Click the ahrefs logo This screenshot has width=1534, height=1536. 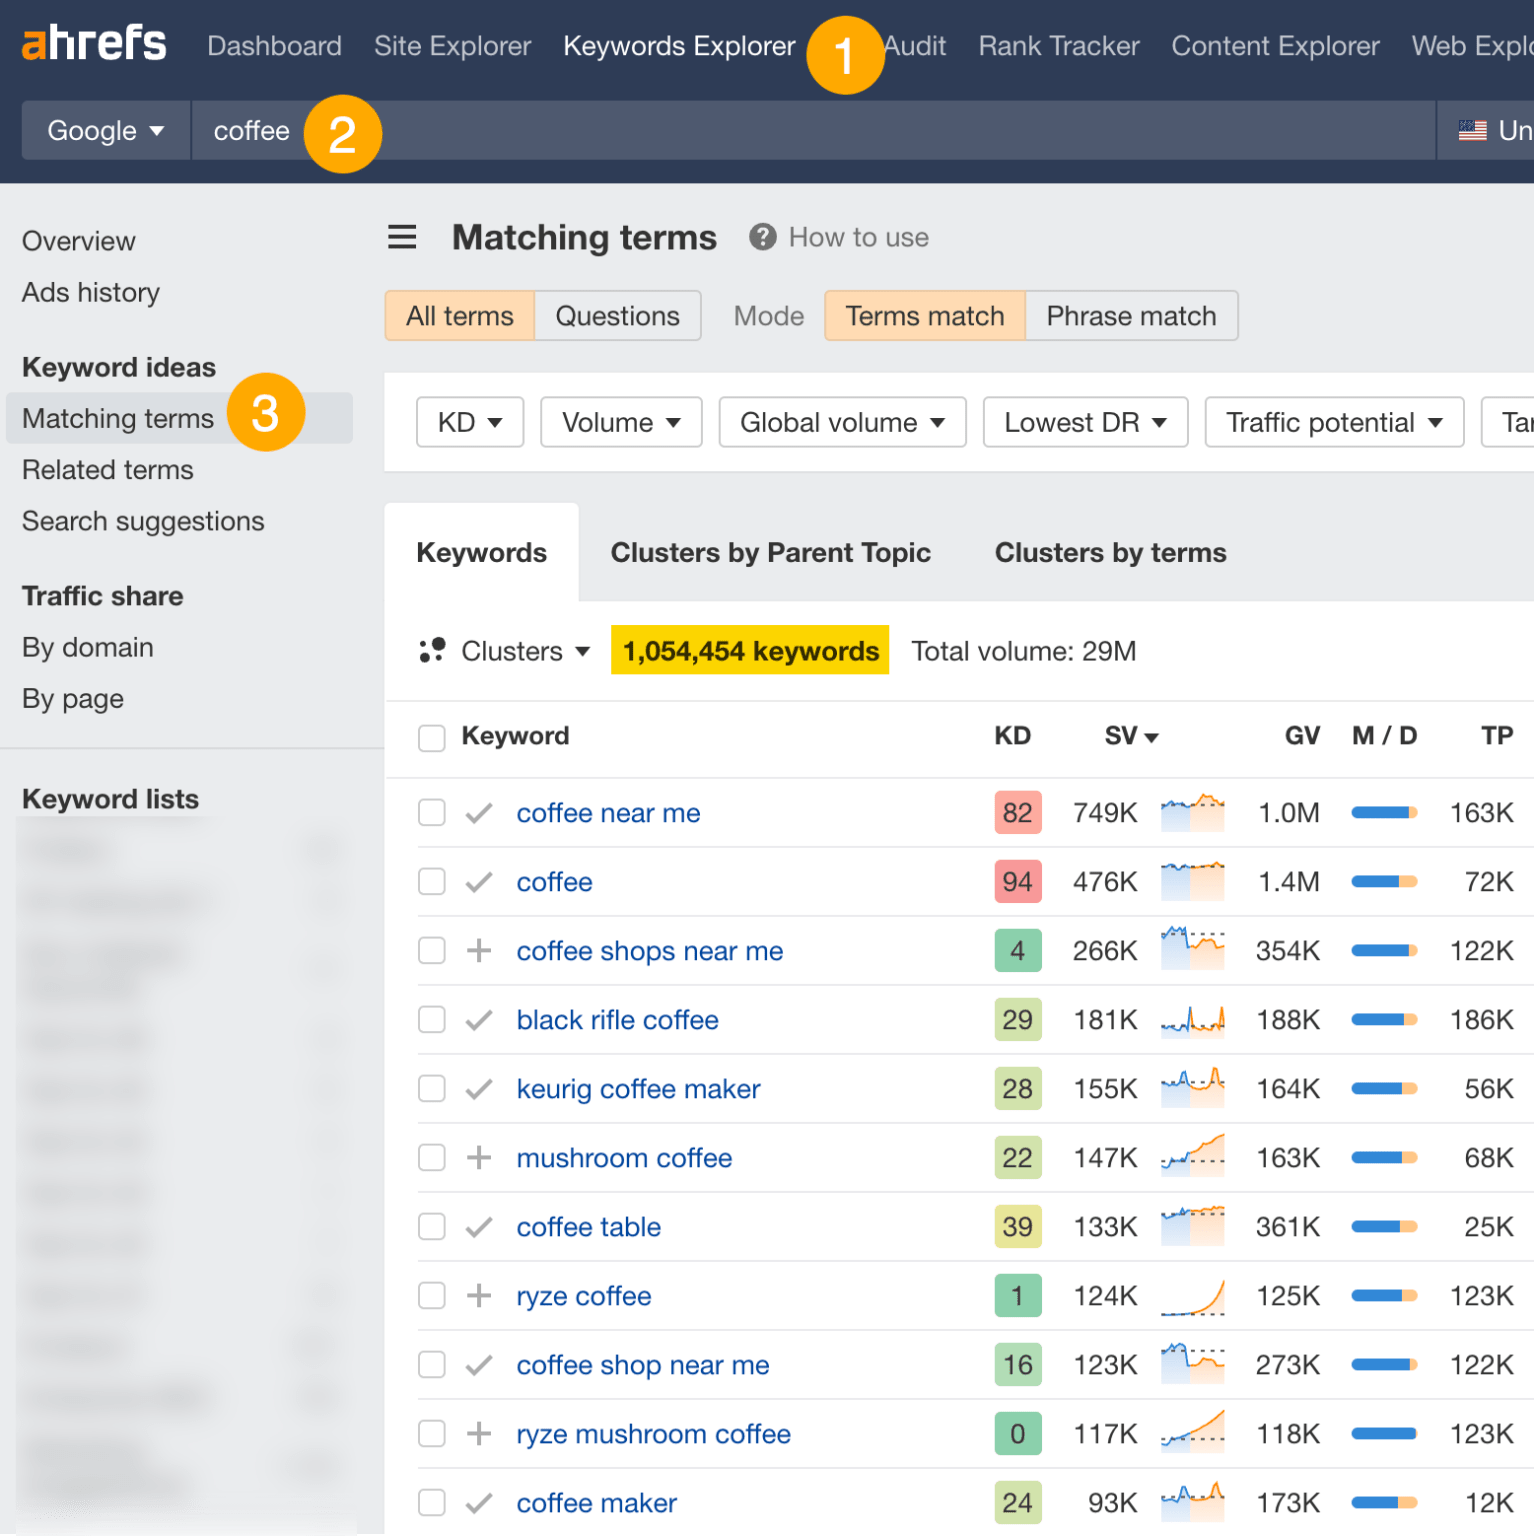click(93, 42)
